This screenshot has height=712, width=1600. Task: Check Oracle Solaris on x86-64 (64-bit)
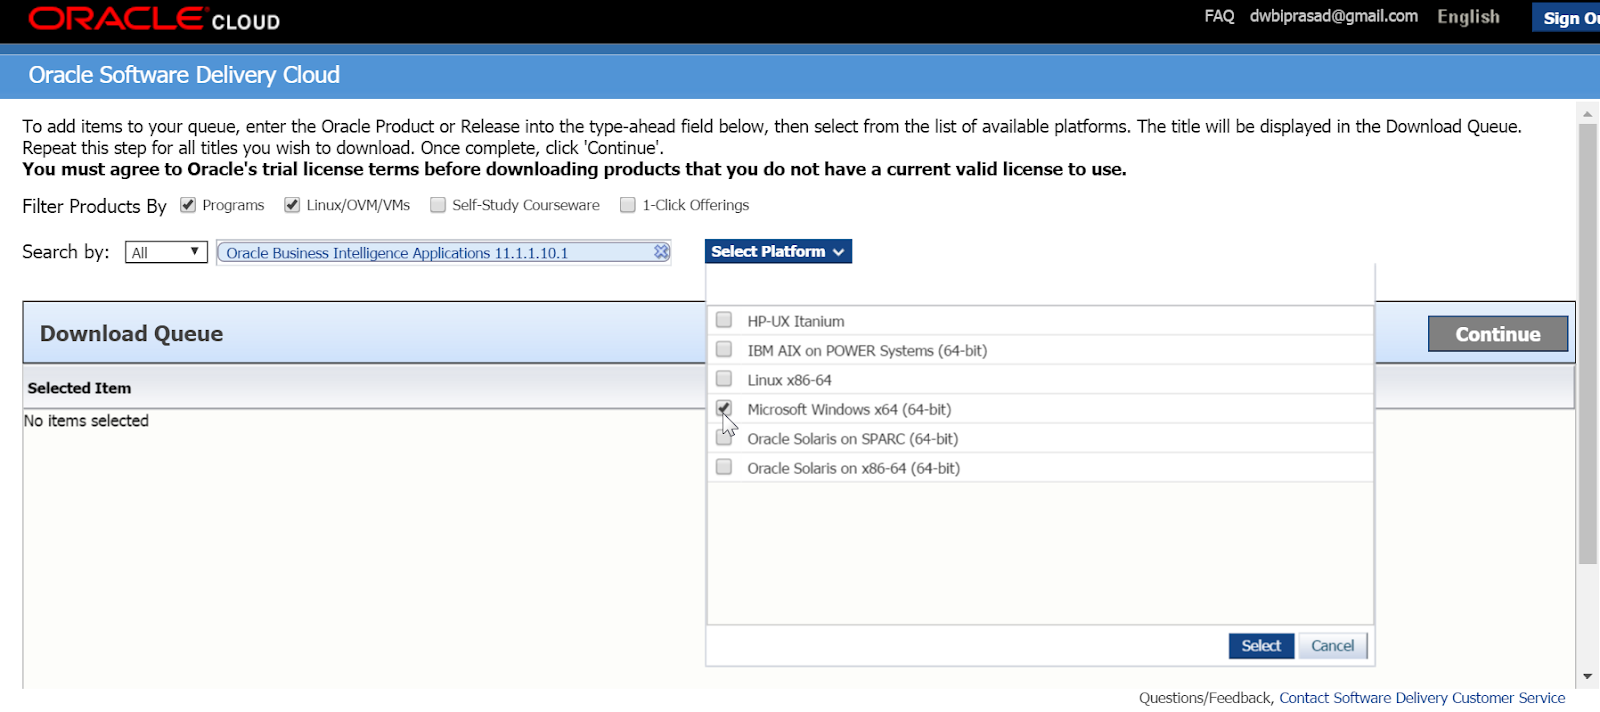click(x=724, y=467)
